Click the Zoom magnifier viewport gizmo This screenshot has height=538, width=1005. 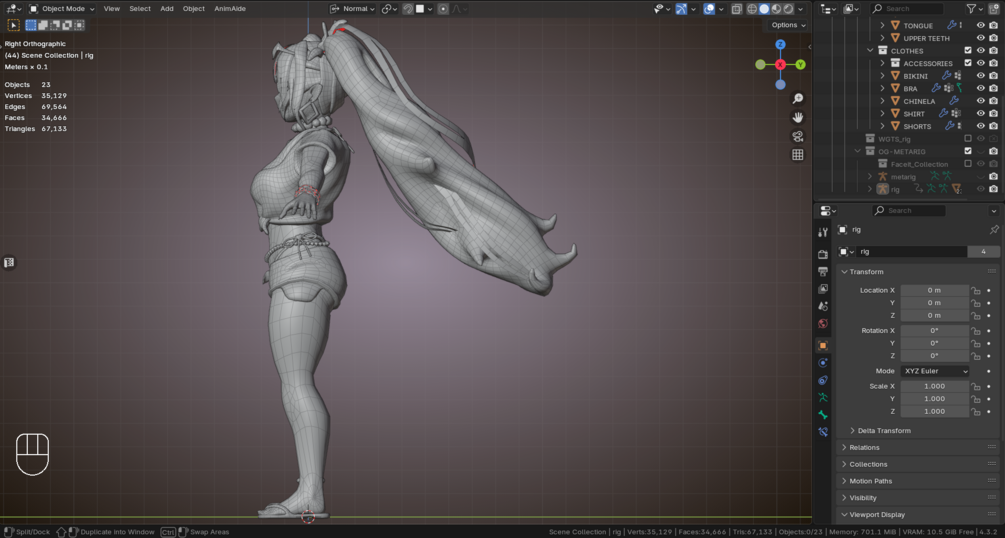[797, 98]
